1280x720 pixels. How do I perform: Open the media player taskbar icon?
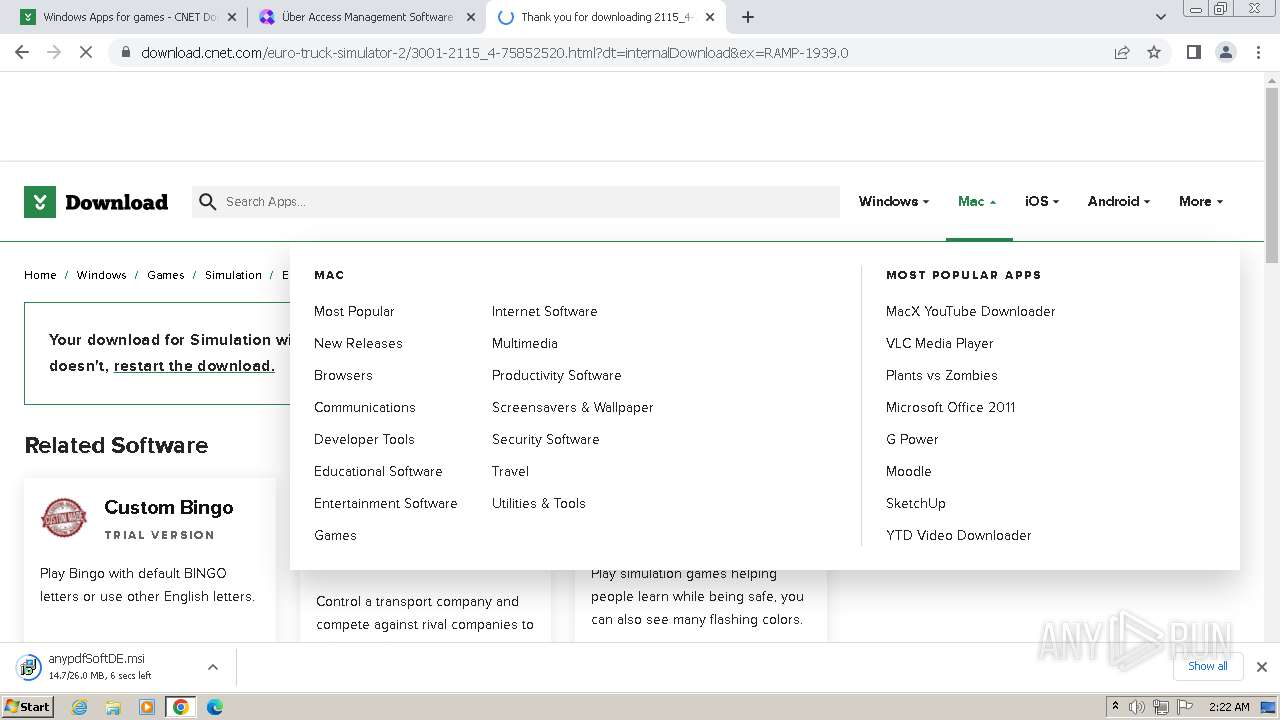(x=147, y=707)
